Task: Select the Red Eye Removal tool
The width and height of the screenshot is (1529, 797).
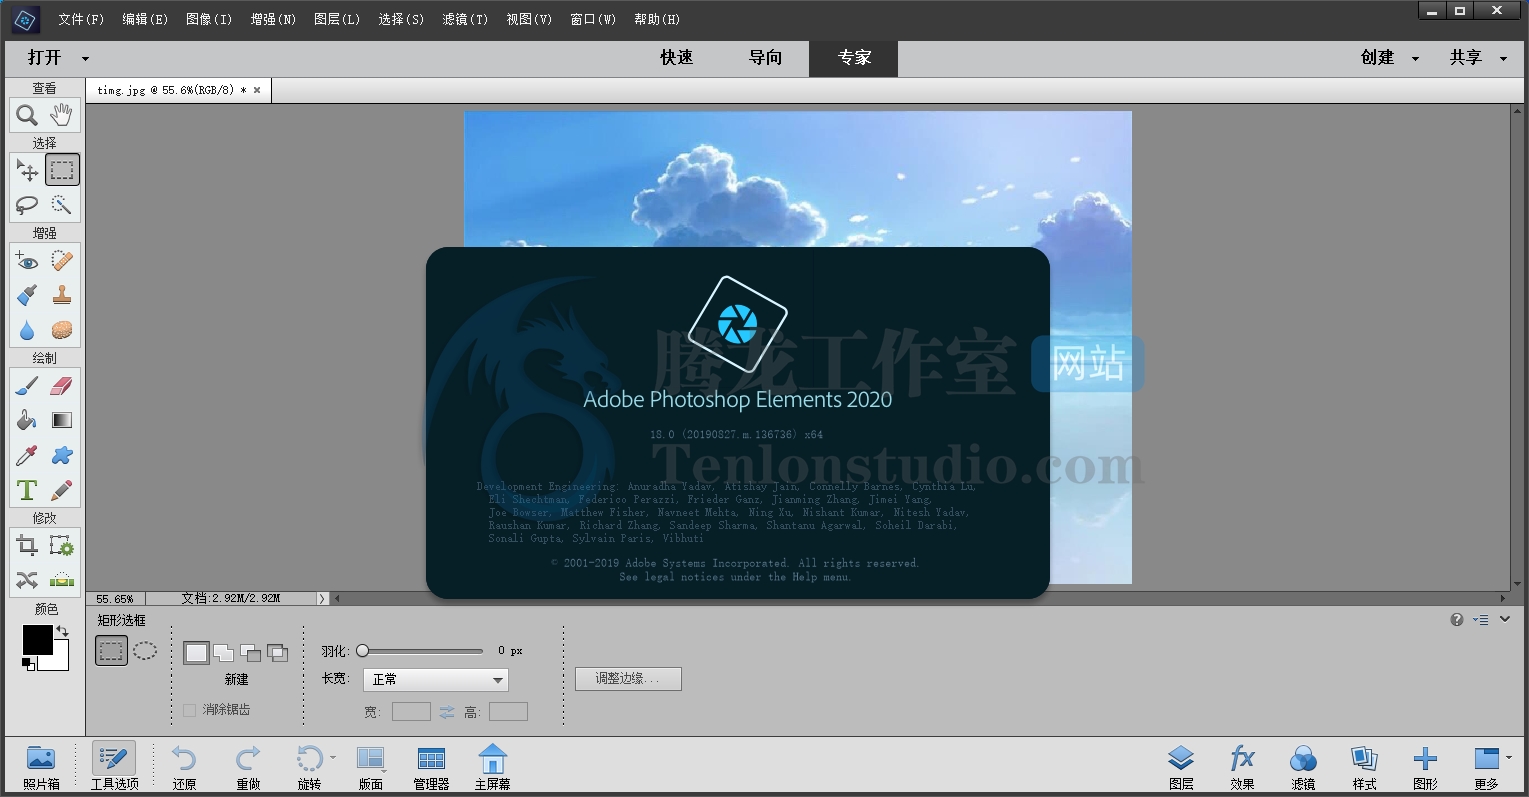Action: point(27,261)
